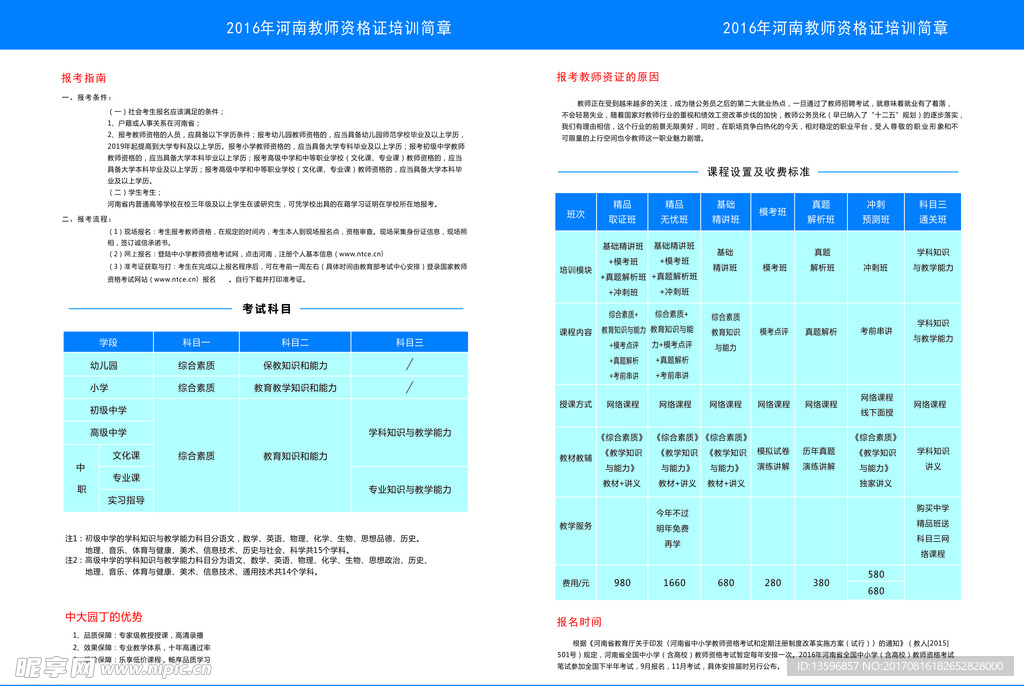
Task: Click "历年真题演练讲解" cell
Action: (819, 459)
